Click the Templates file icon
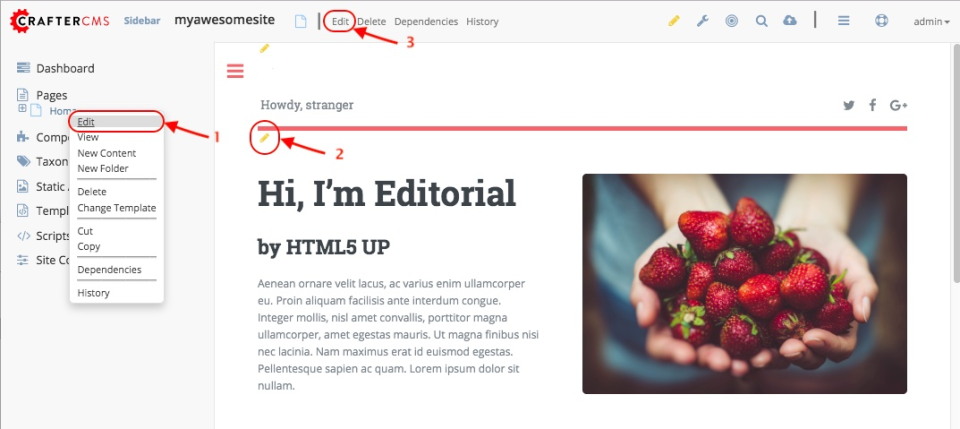The width and height of the screenshot is (960, 429). [x=23, y=211]
